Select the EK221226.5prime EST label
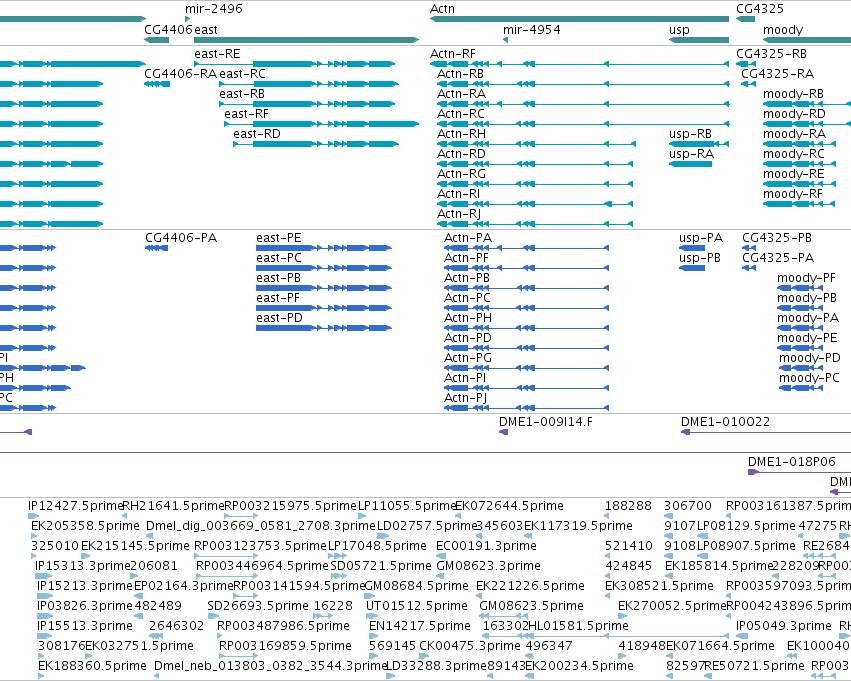The width and height of the screenshot is (851, 681). tap(530, 585)
